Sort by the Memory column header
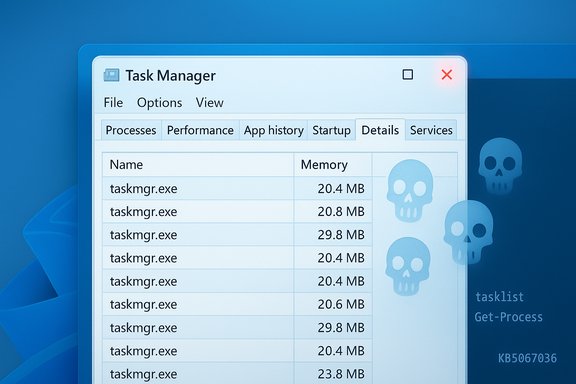Screen dimensions: 576x384 (333, 165)
